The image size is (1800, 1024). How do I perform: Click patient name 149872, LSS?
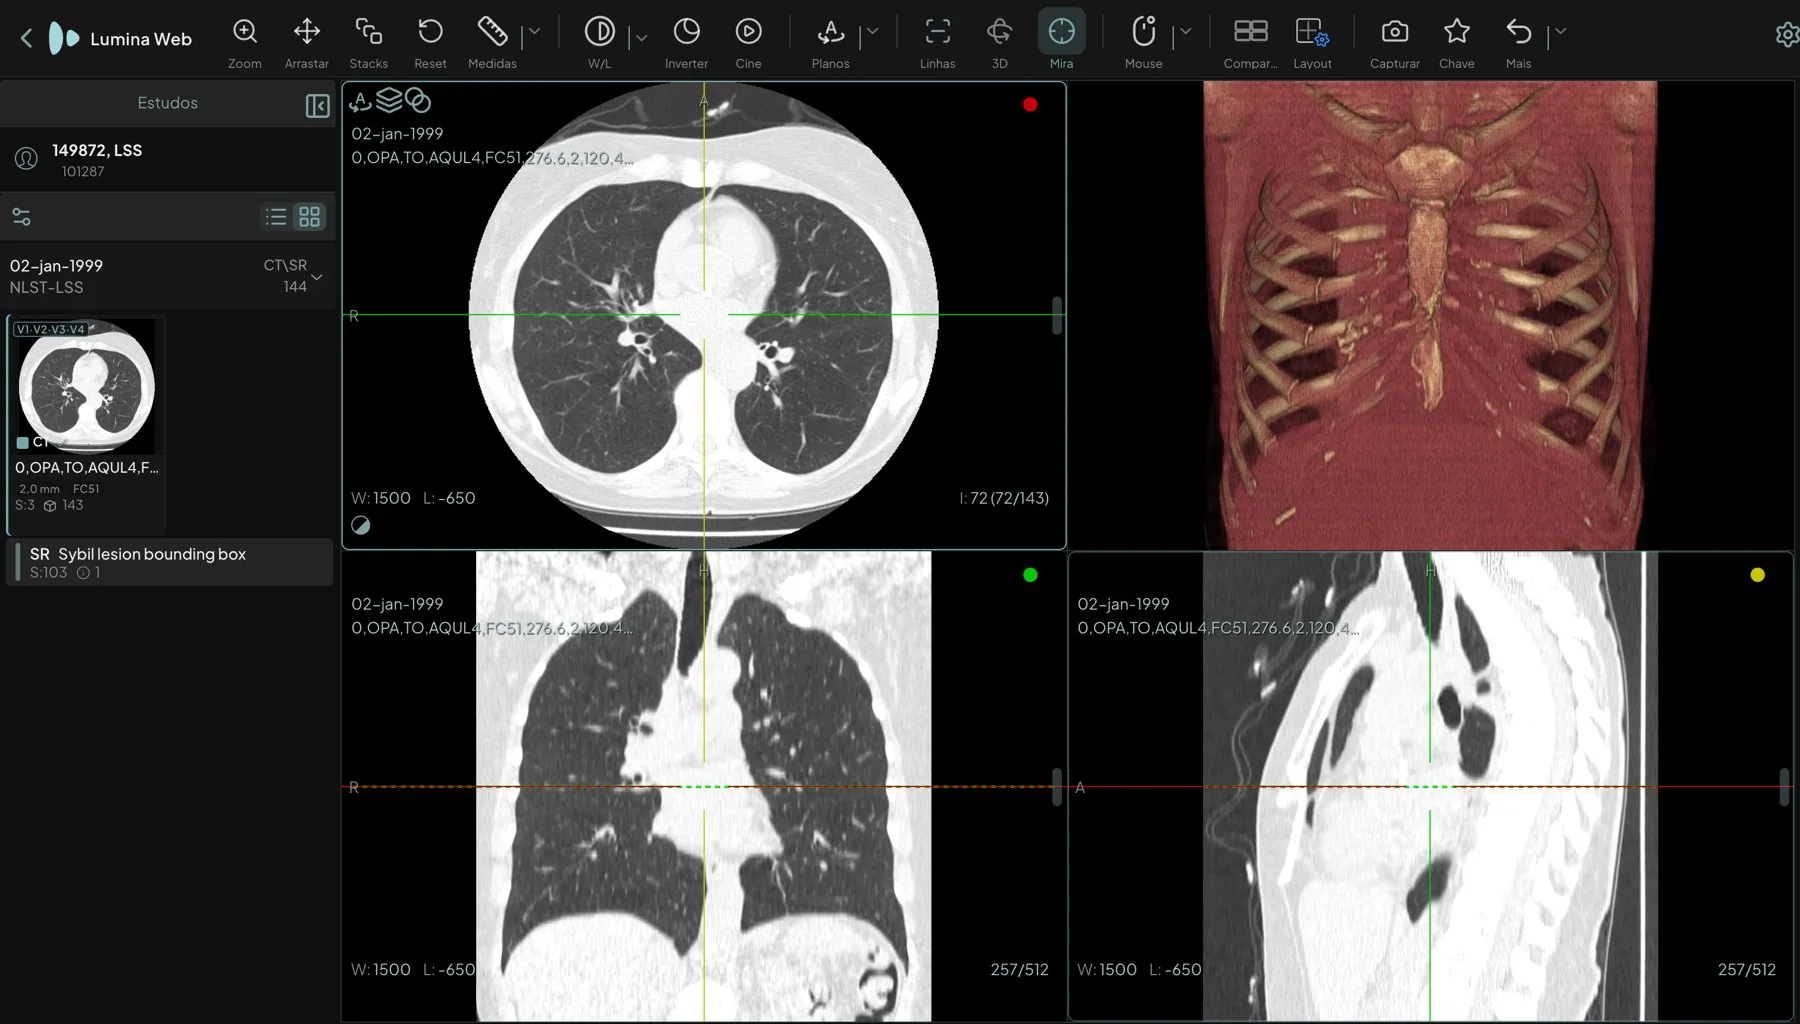tap(97, 150)
